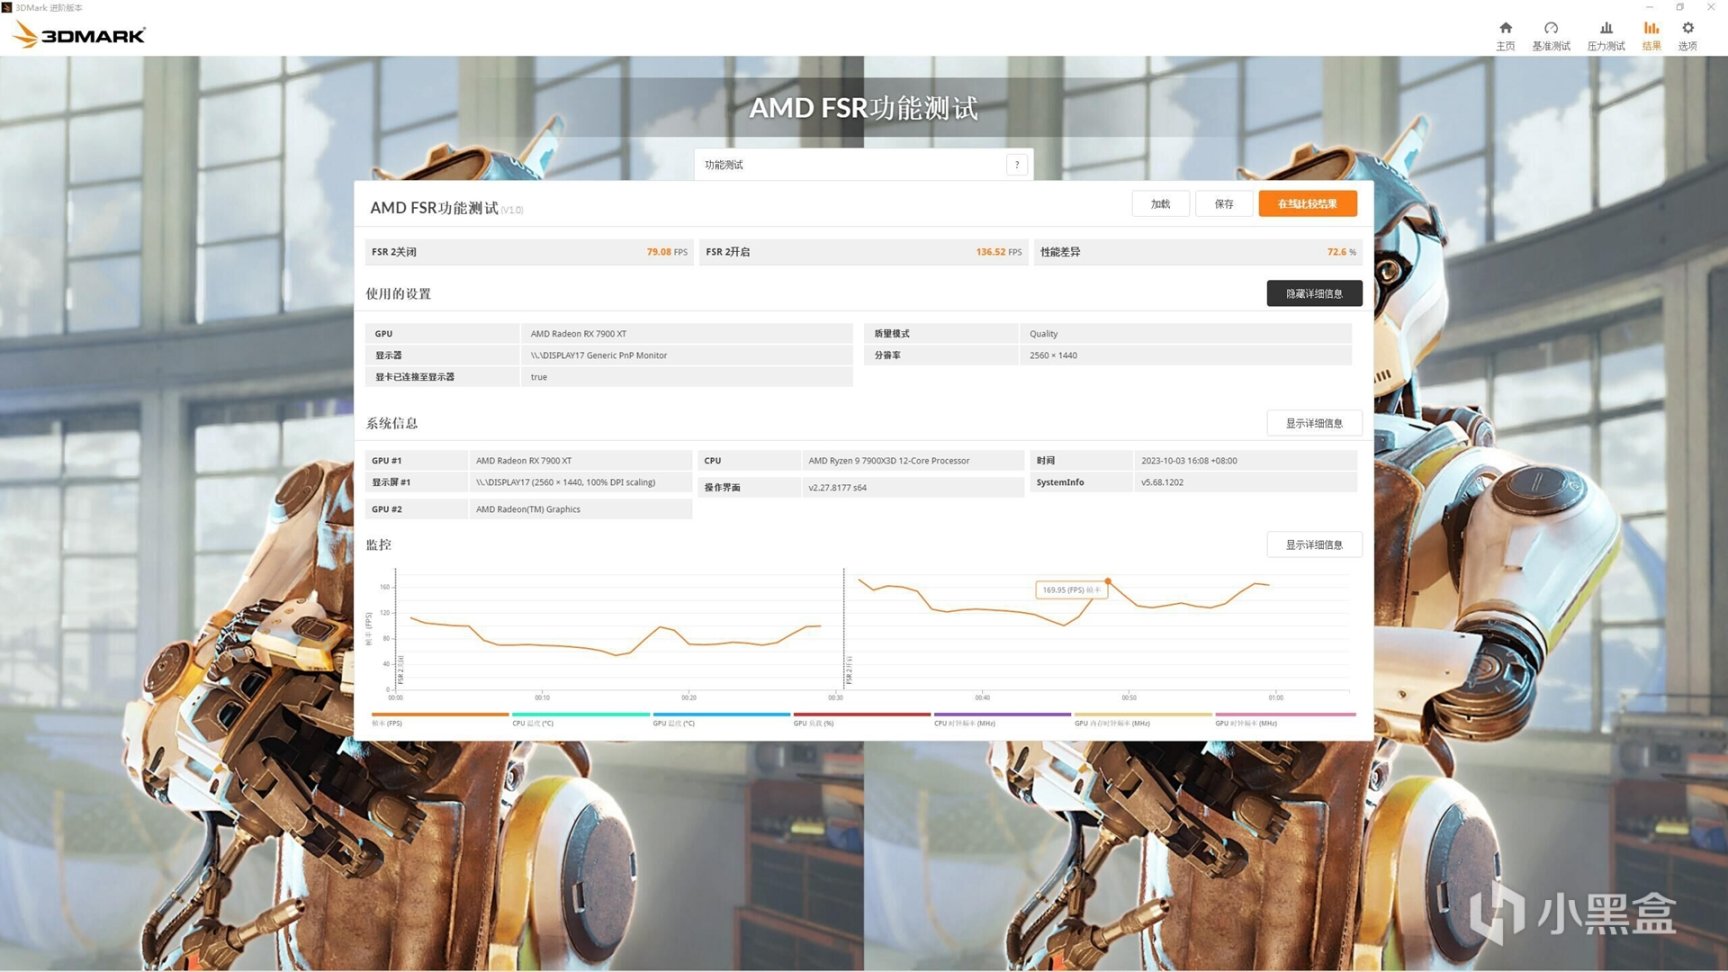Screen dimensions: 1728x972
Task: Toggle the 帧率 (FPS) chart legend
Action: point(439,719)
